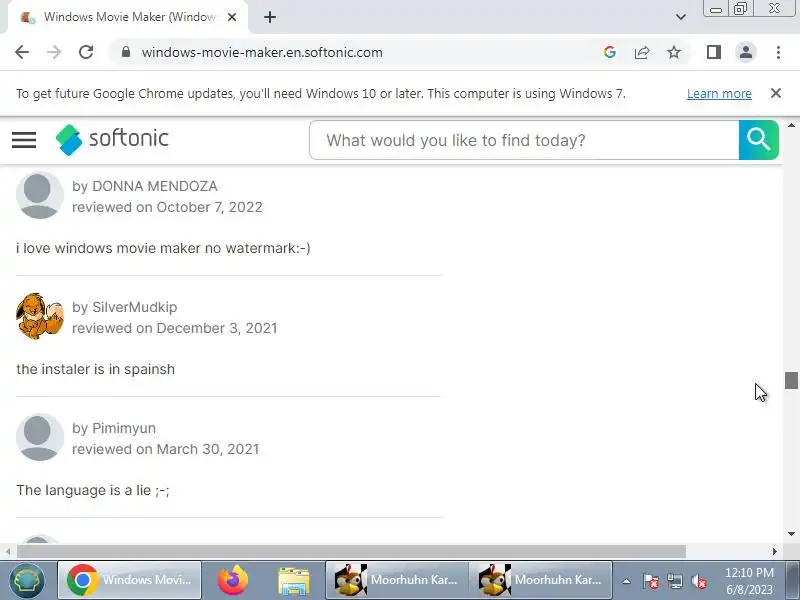Click review text about no watermark
Viewport: 800px width, 600px height.
(163, 248)
